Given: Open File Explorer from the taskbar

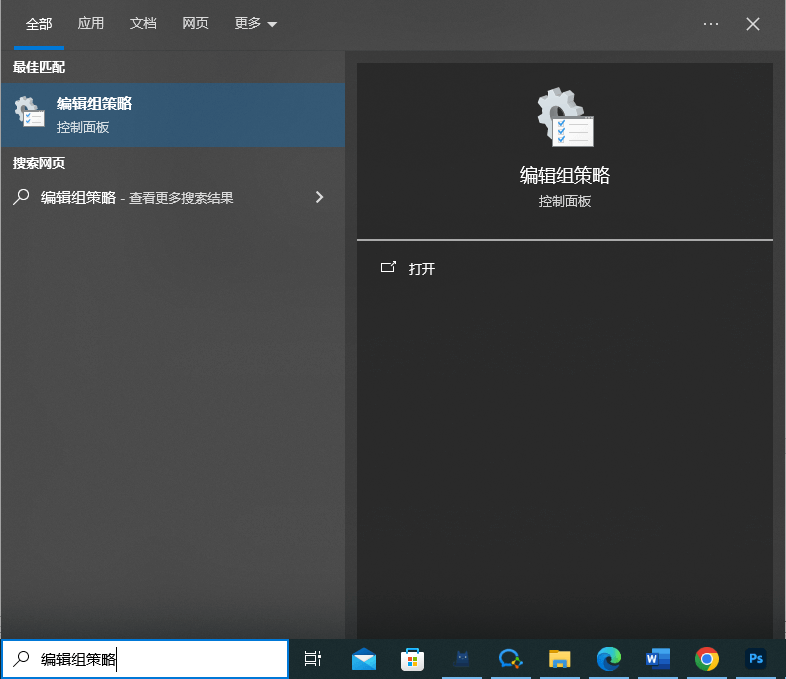Looking at the screenshot, I should pos(559,658).
